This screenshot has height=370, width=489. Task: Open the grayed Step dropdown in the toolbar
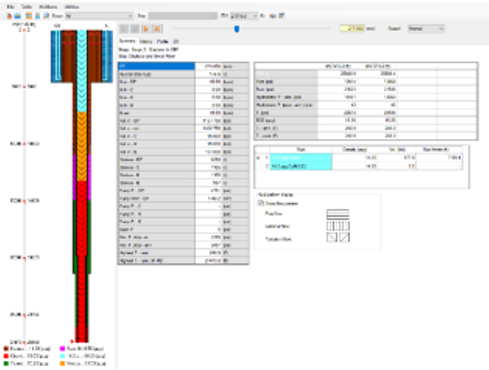[183, 16]
